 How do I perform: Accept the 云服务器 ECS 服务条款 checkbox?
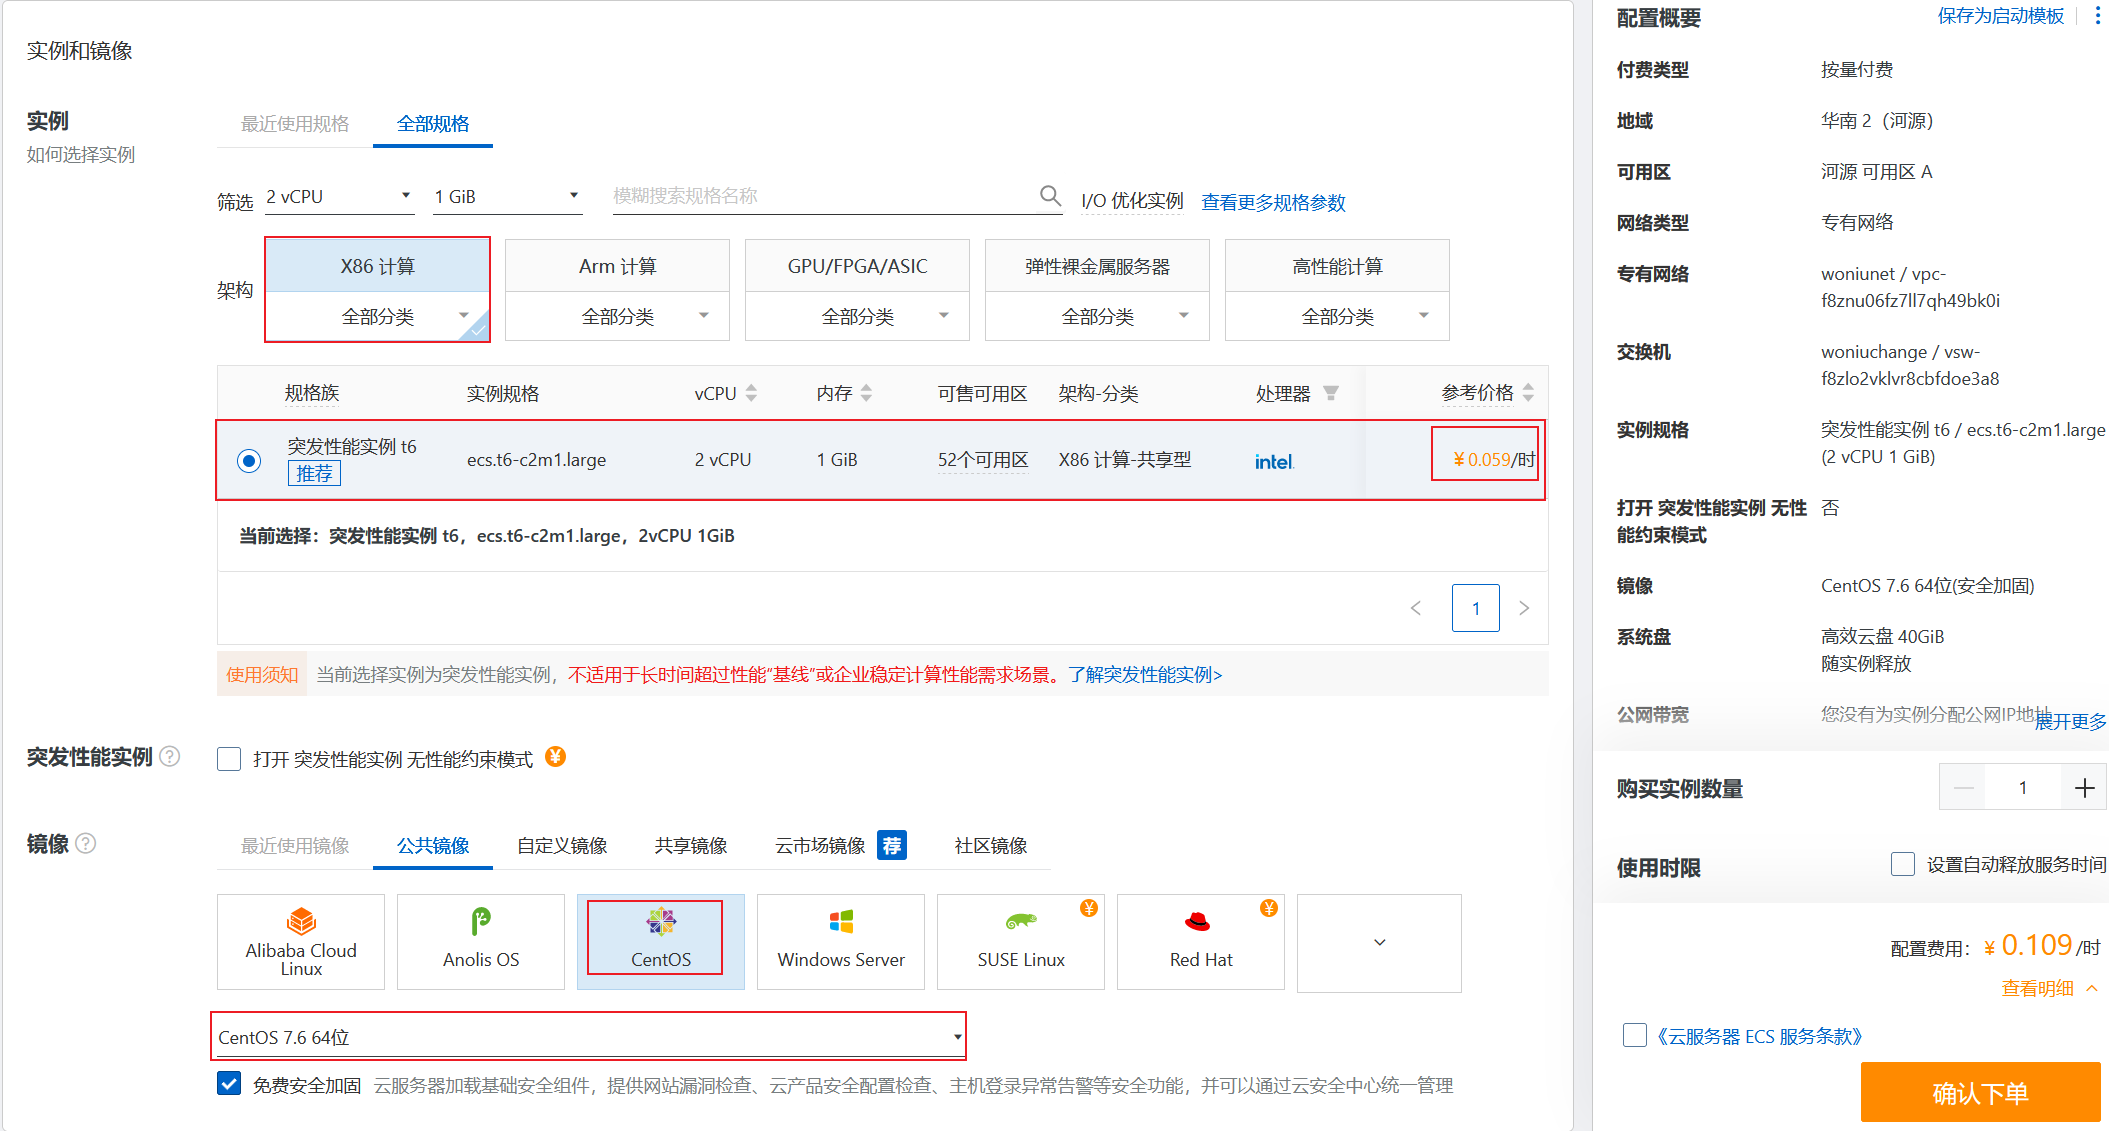pos(1635,1035)
